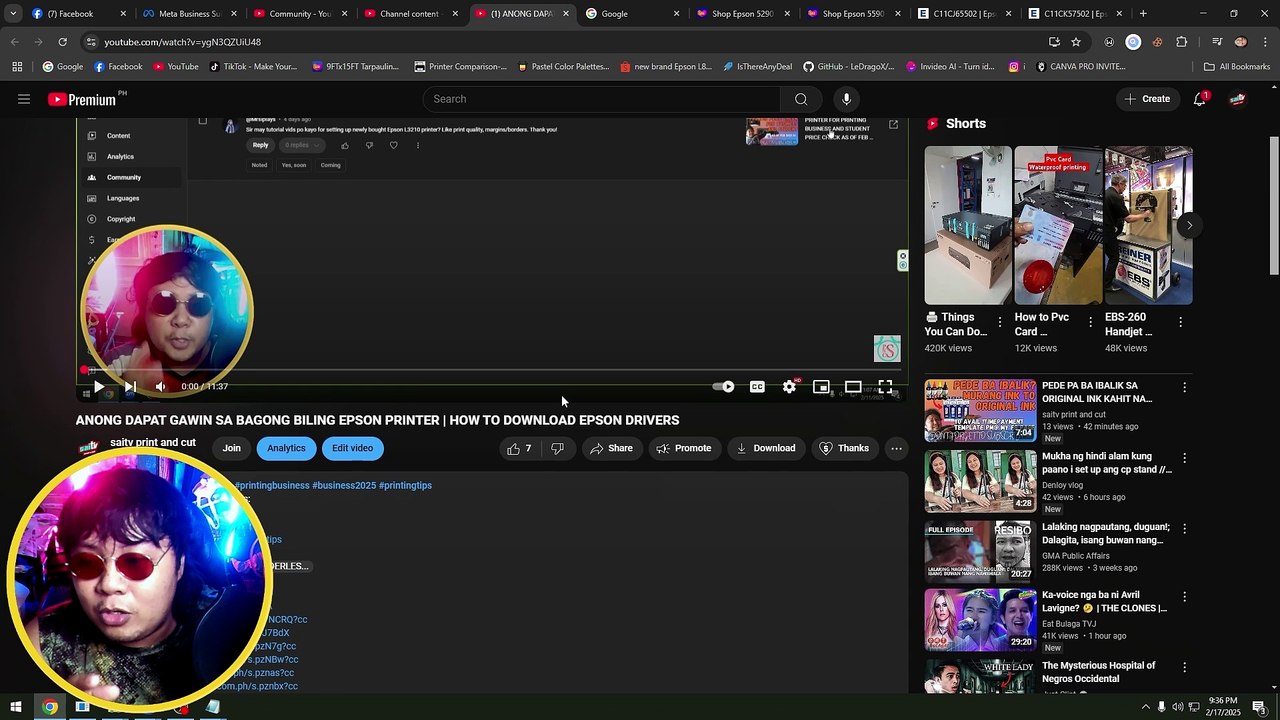Open more actions menu beside Thanks

(x=896, y=448)
